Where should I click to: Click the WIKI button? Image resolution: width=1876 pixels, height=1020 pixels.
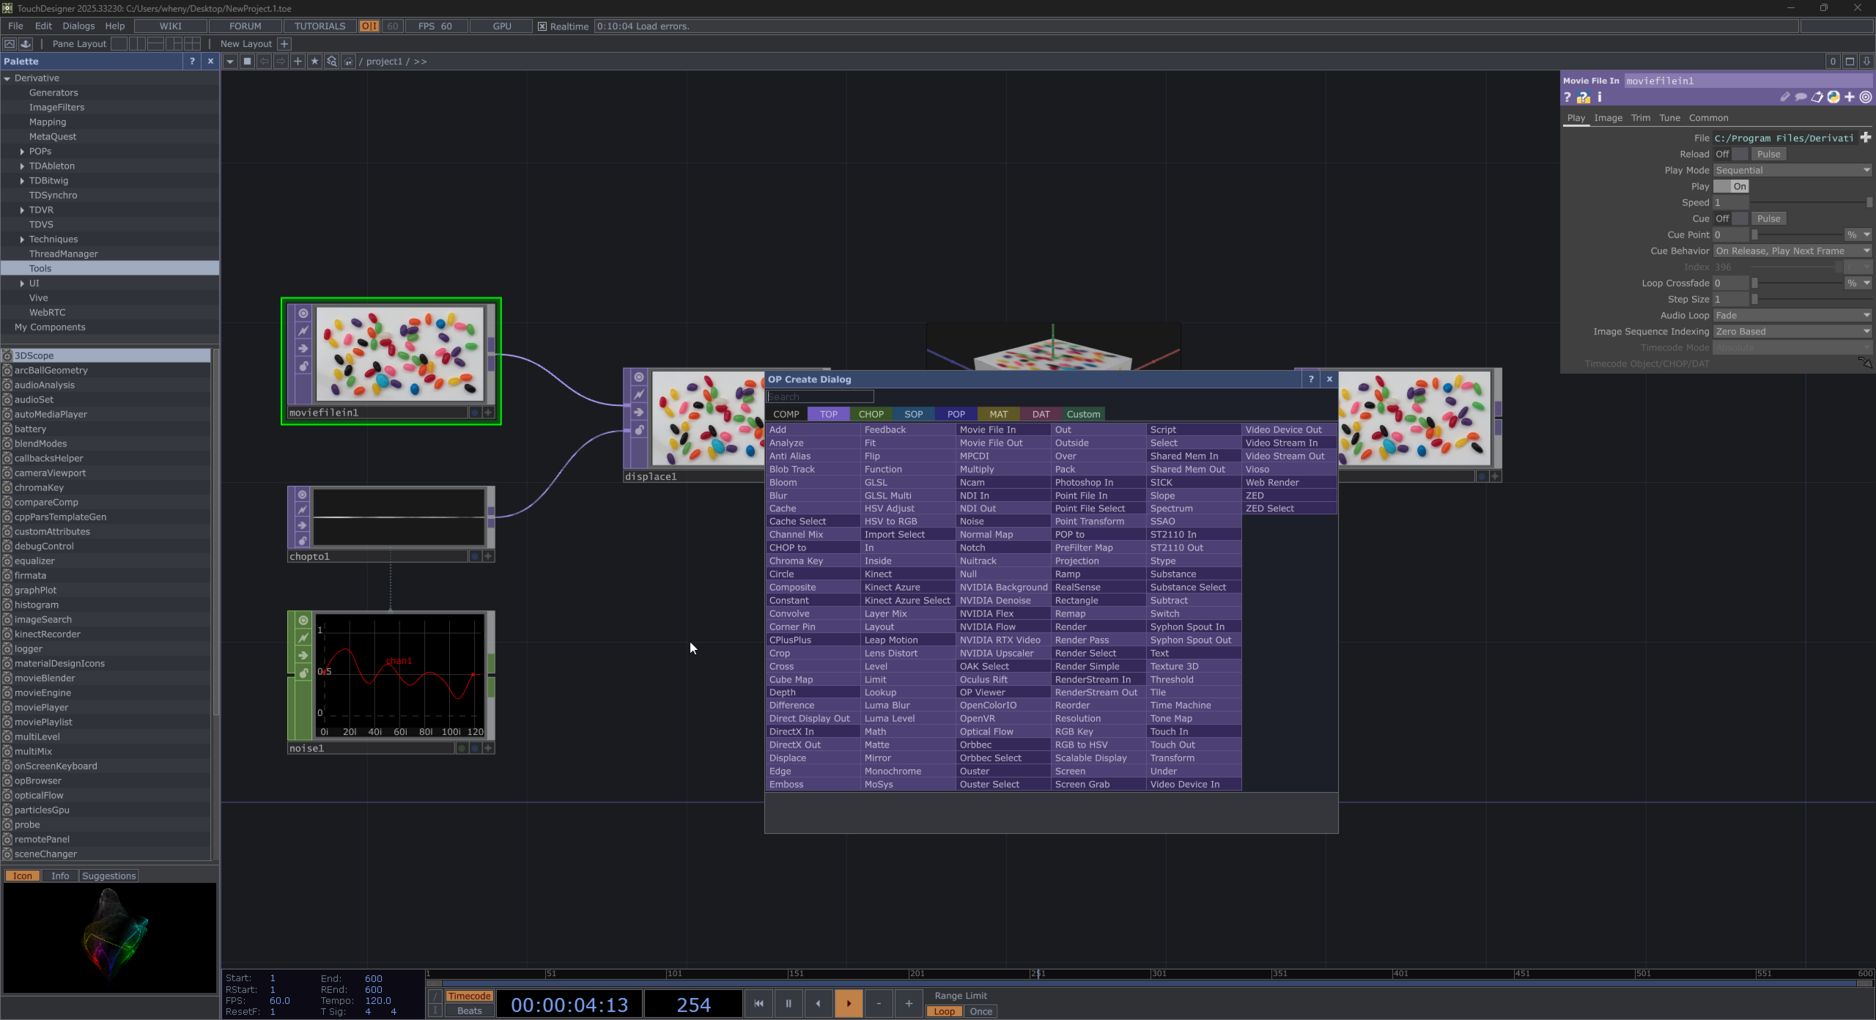point(170,26)
